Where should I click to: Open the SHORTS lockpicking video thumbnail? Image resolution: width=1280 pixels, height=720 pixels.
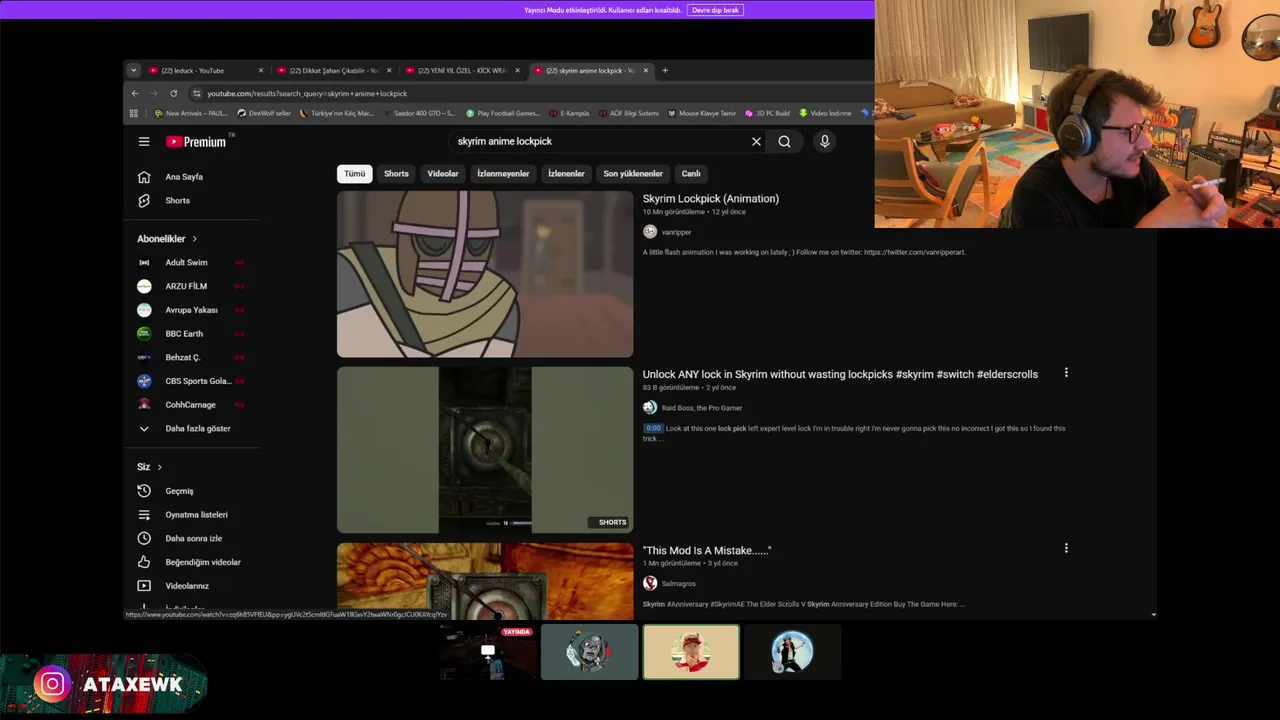[485, 450]
